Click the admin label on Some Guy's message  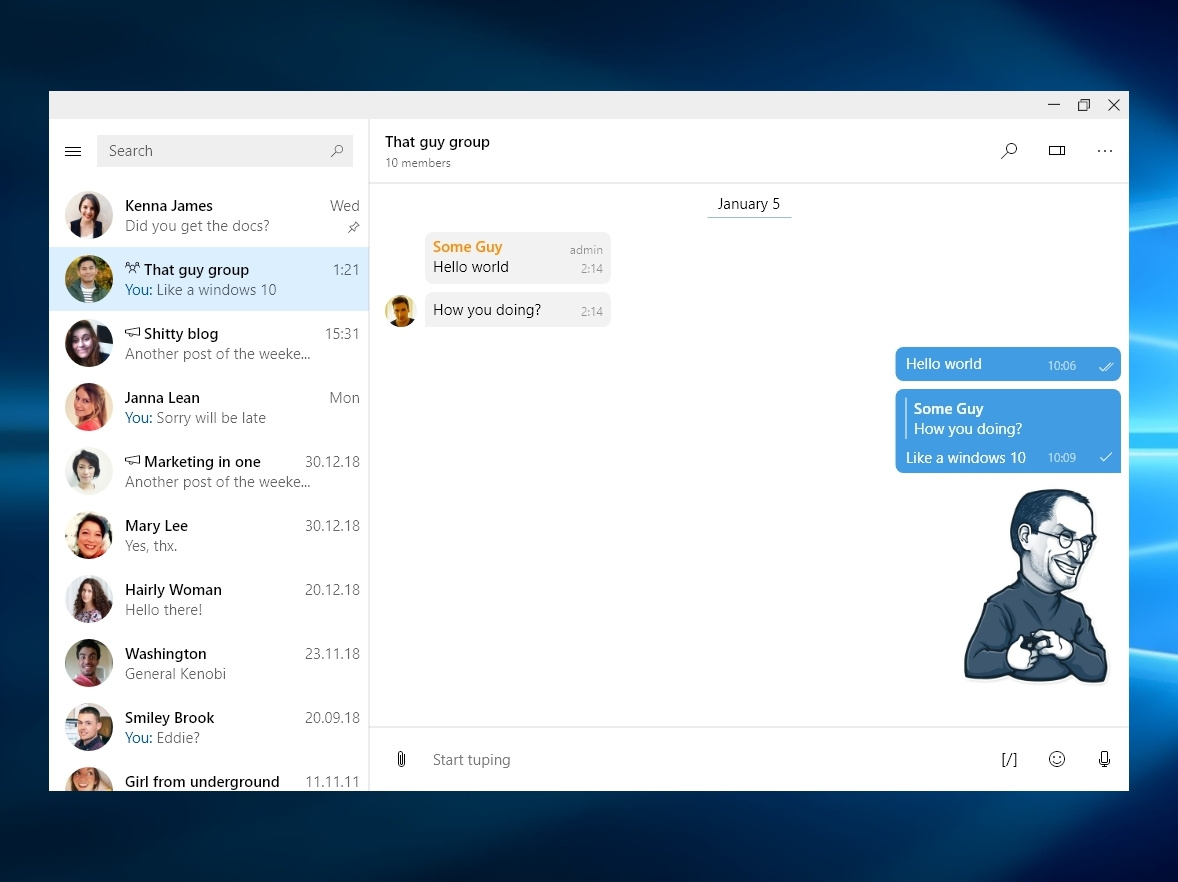point(586,249)
